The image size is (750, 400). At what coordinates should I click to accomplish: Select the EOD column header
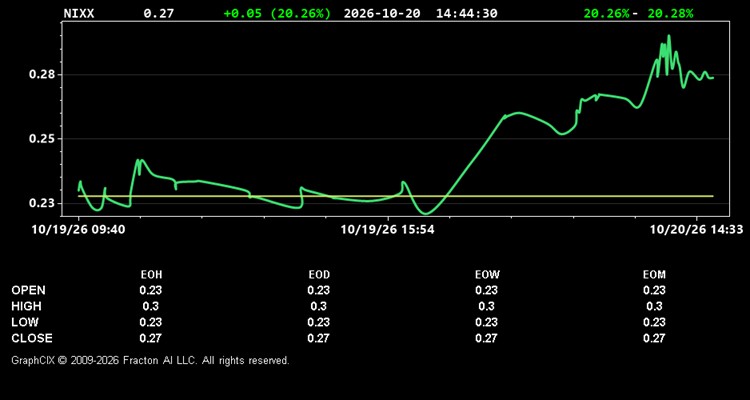point(319,275)
